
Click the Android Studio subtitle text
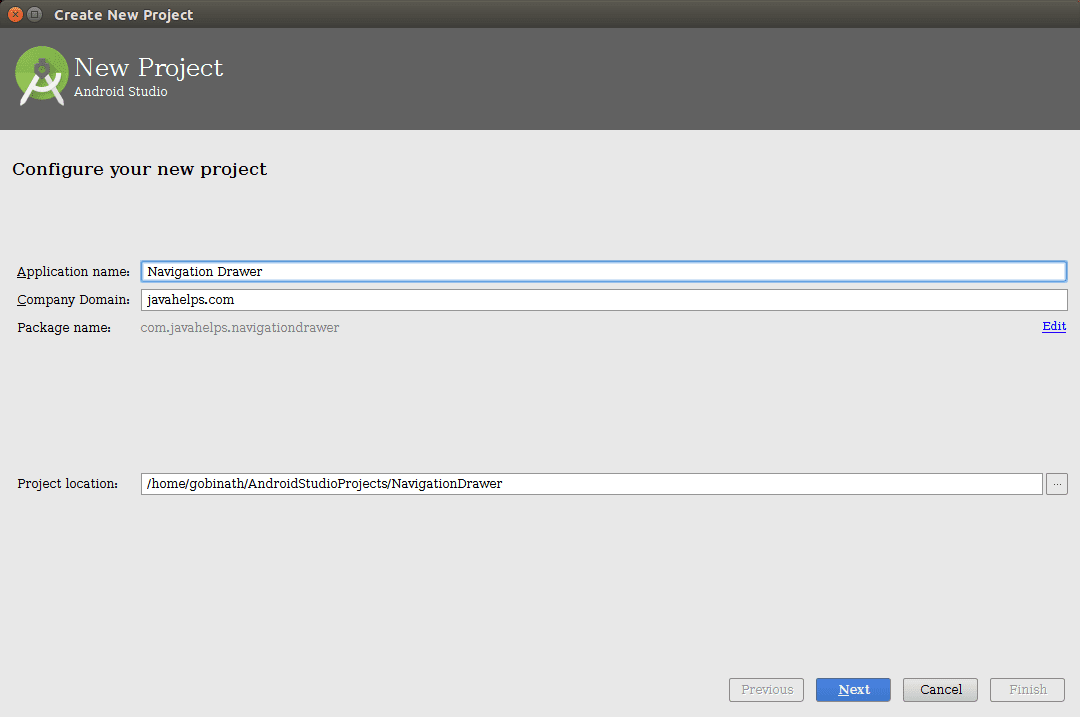click(121, 92)
